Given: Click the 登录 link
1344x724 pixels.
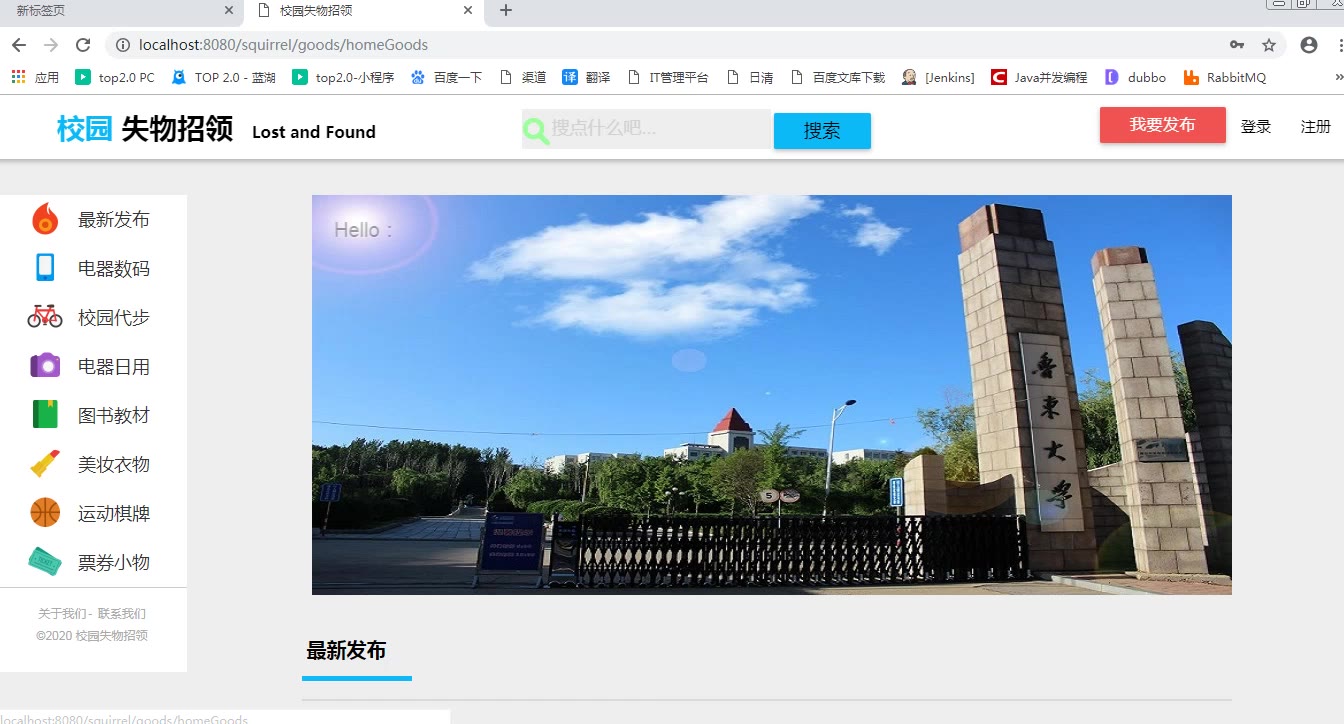Looking at the screenshot, I should pos(1256,127).
